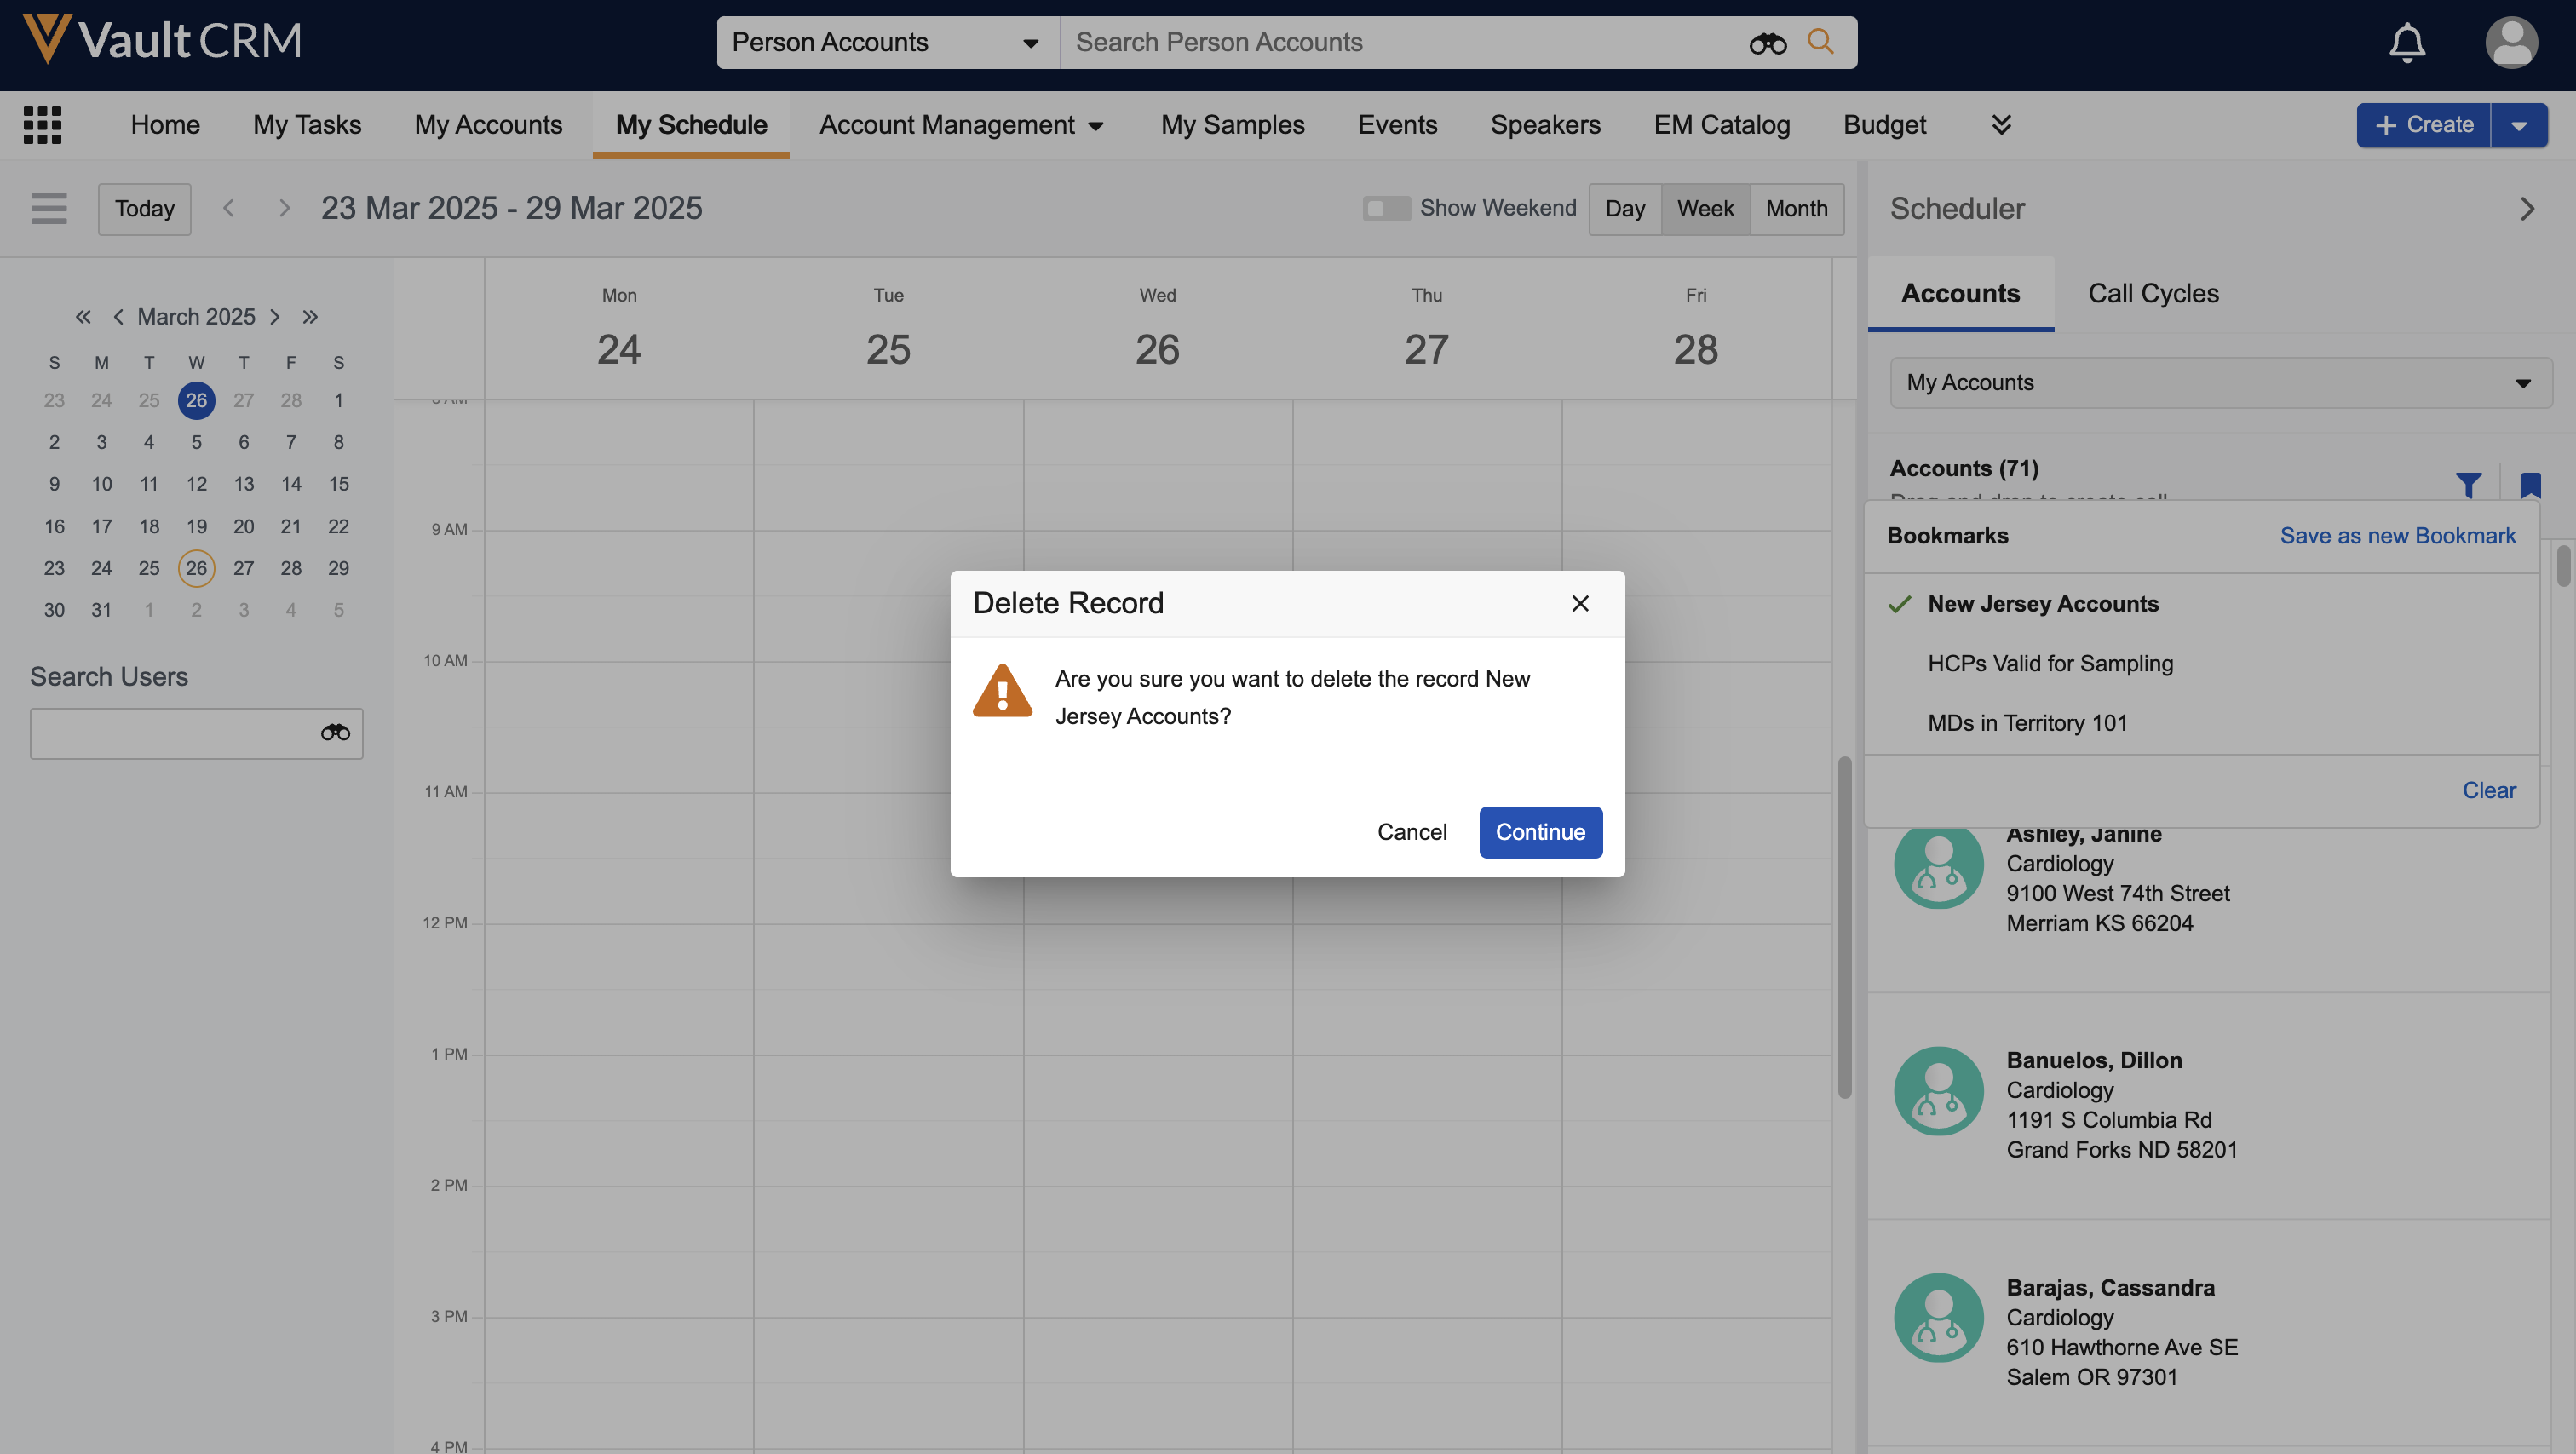The width and height of the screenshot is (2576, 1454).
Task: Select the New Jersey Accounts bookmark
Action: click(2042, 604)
